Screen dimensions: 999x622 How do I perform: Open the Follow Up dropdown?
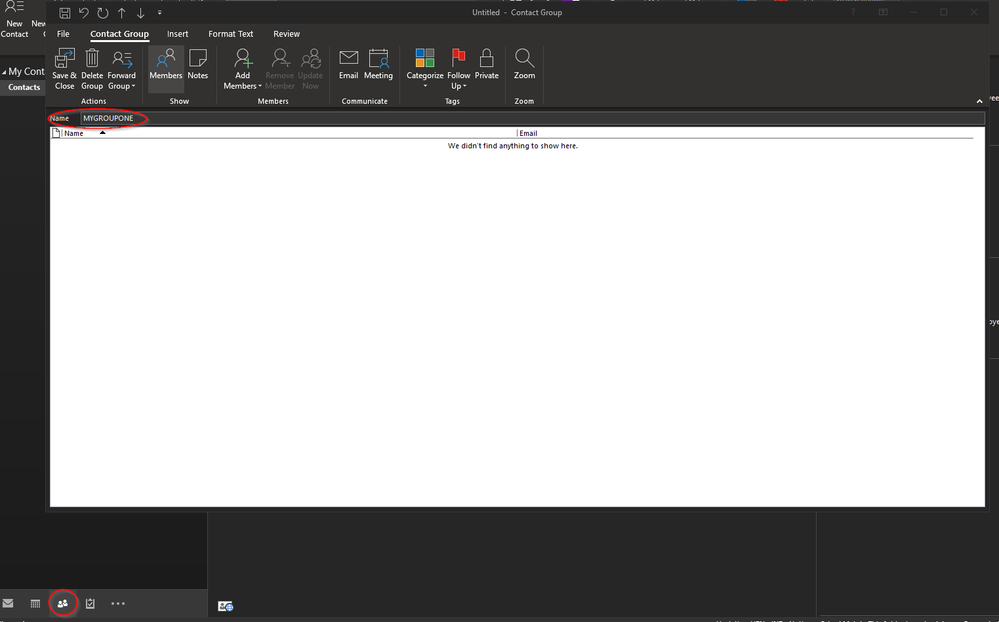click(x=458, y=70)
